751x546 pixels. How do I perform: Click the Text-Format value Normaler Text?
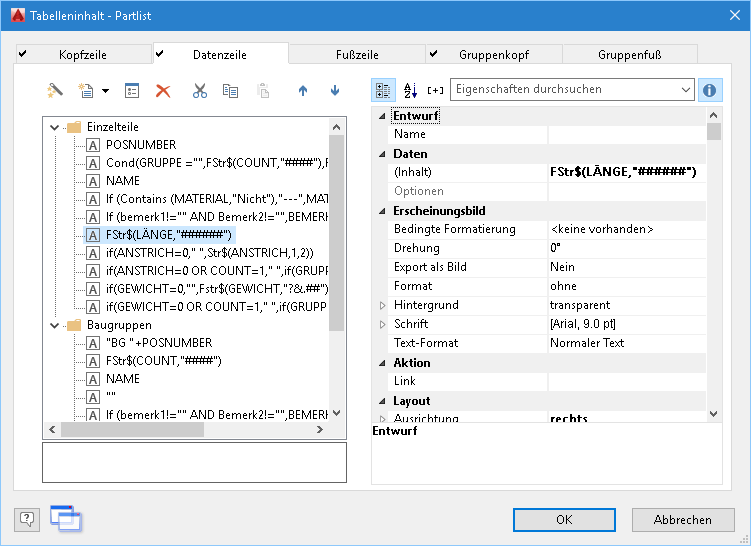point(627,343)
